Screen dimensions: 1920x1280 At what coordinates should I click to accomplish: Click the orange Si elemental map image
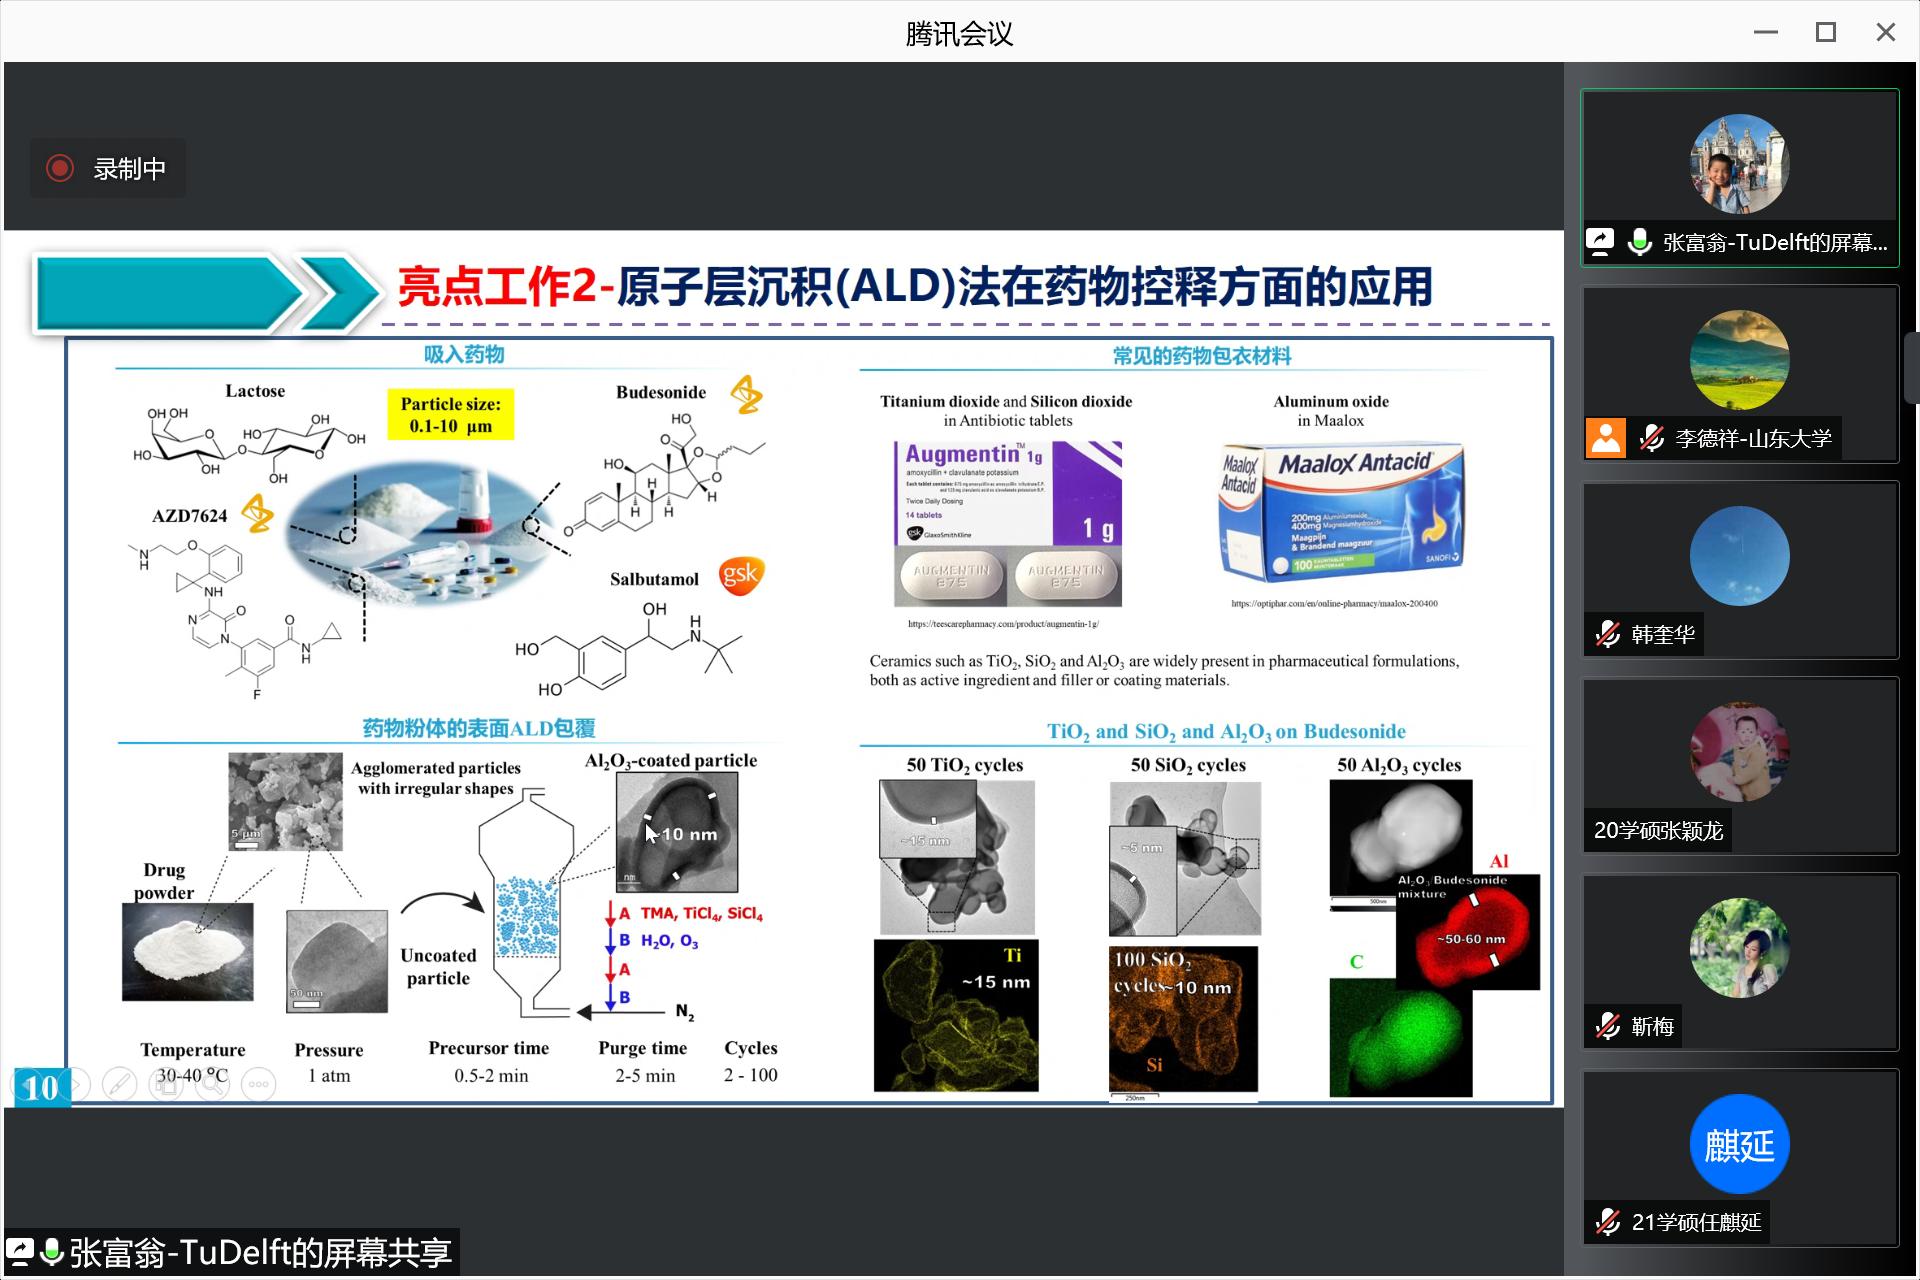tap(1183, 1019)
